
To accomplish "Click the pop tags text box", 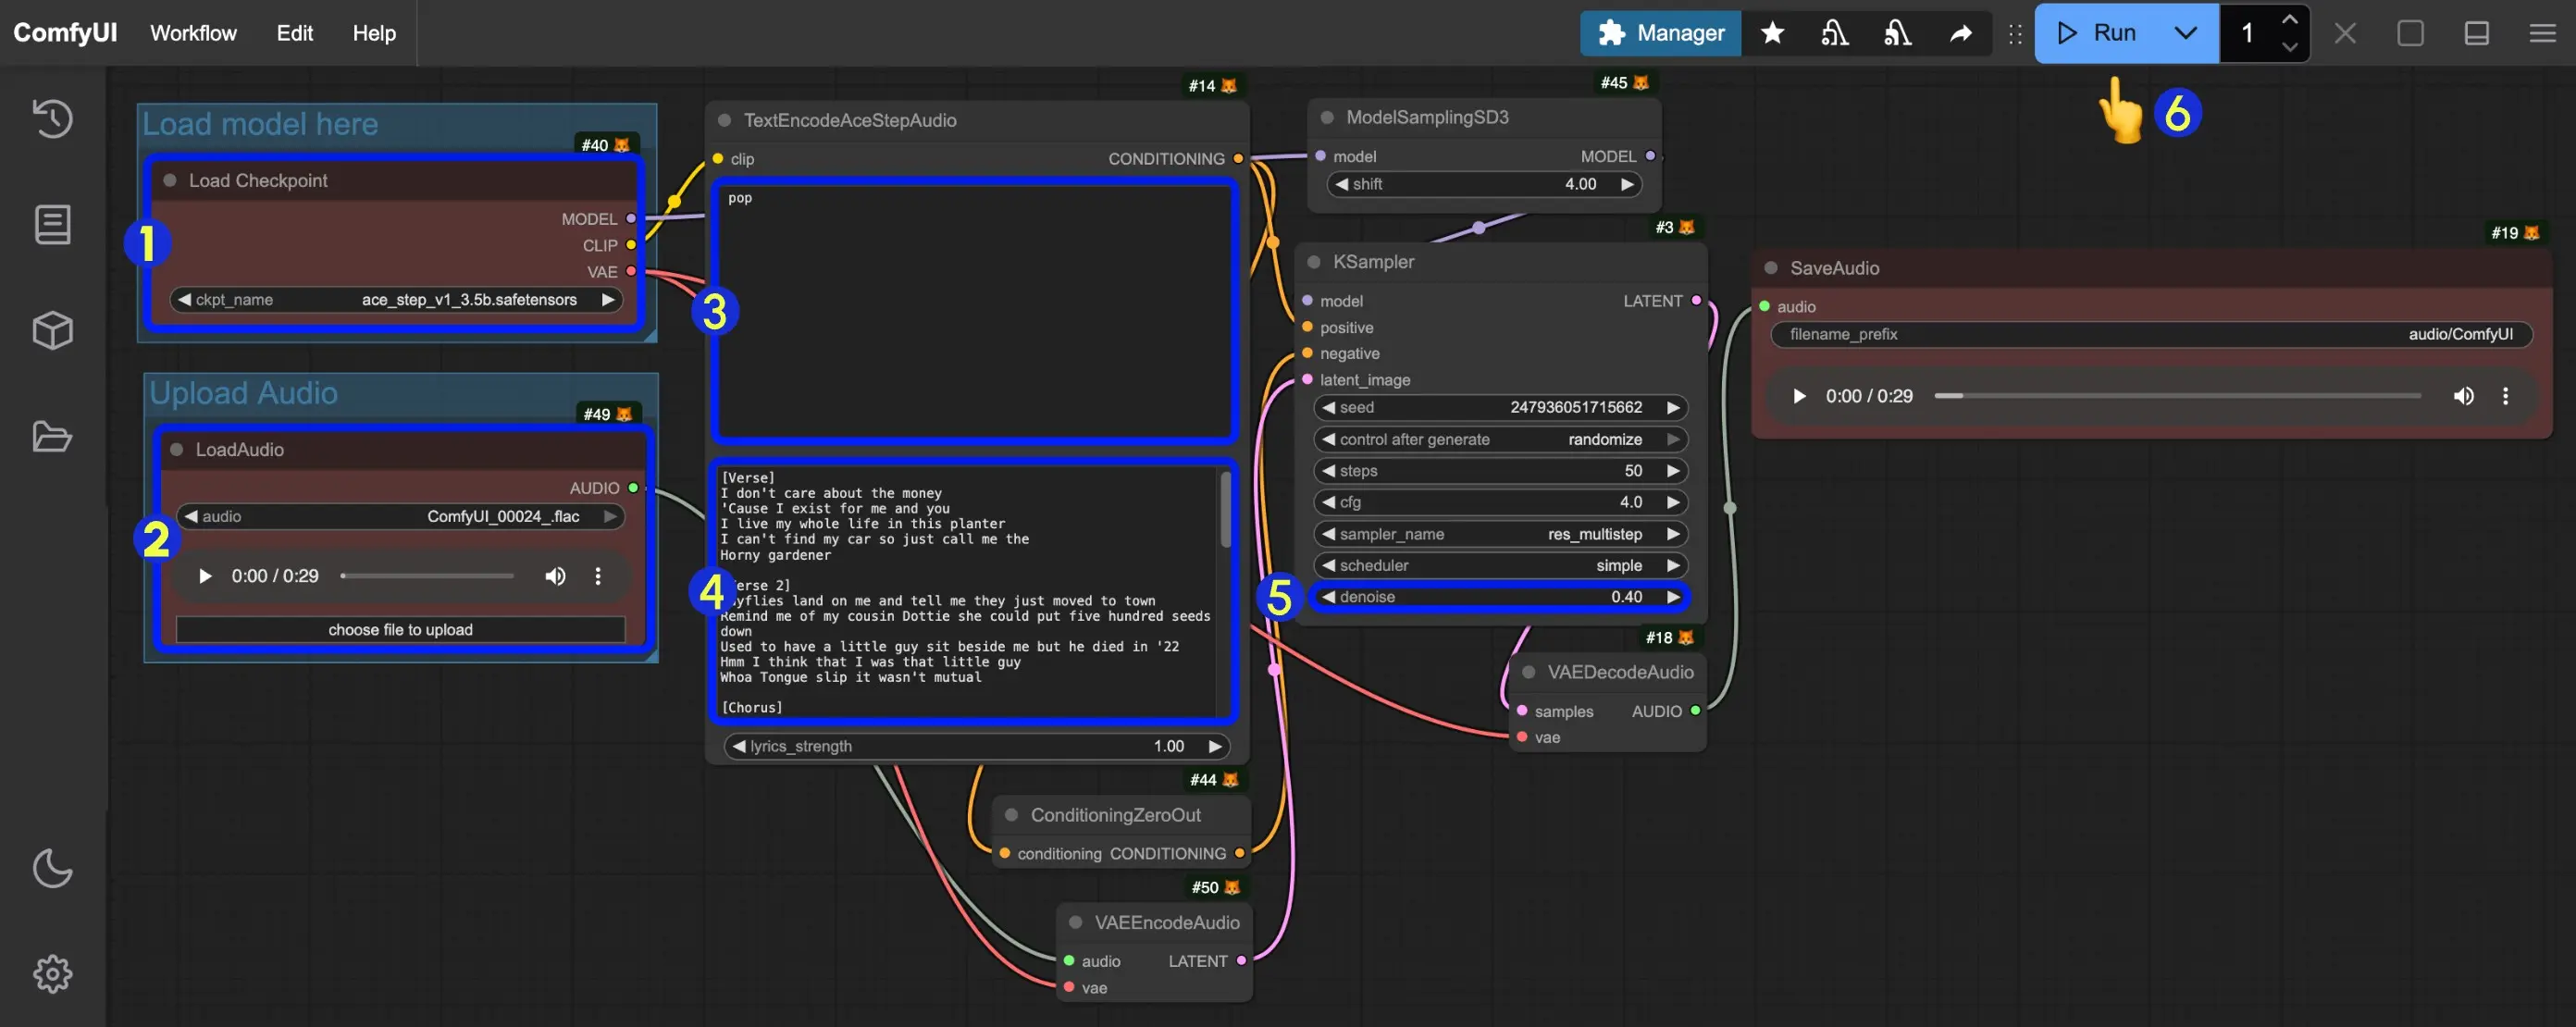I will pyautogui.click(x=975, y=311).
